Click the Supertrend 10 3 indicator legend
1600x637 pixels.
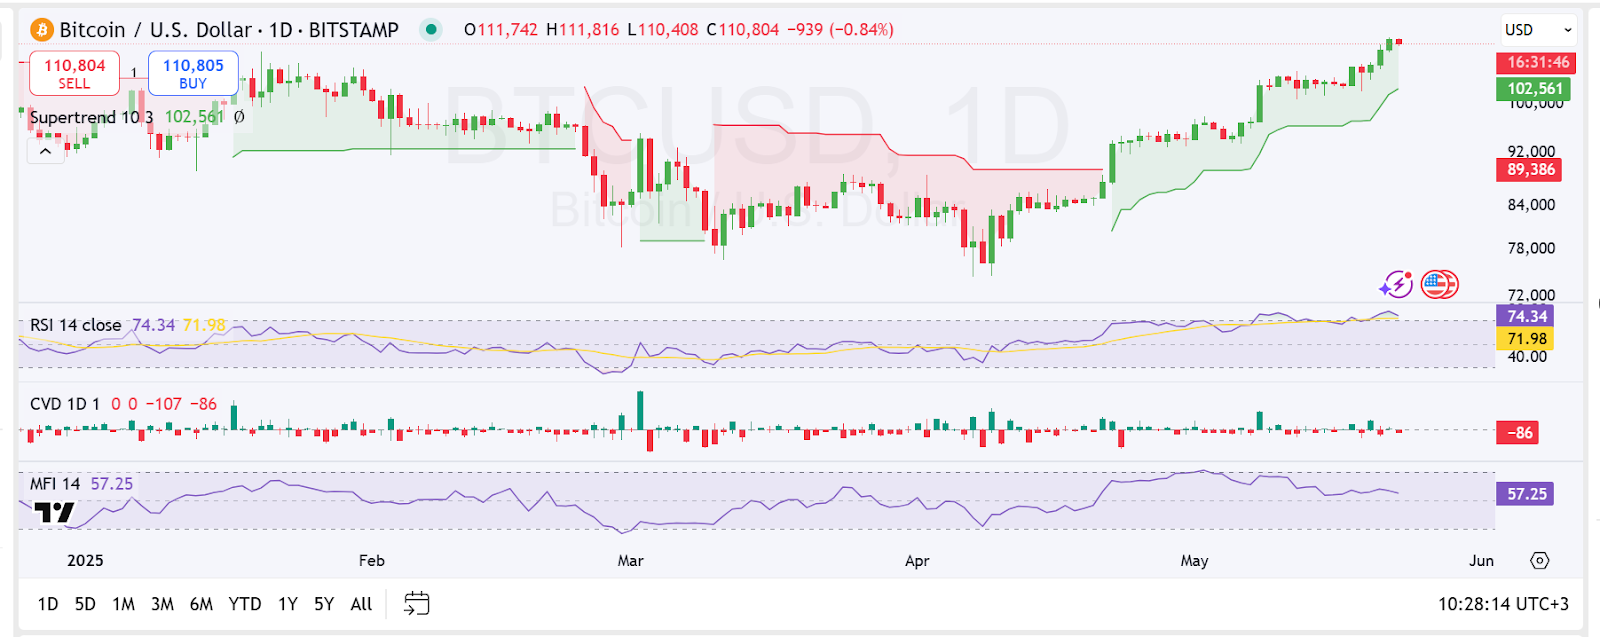pos(91,117)
